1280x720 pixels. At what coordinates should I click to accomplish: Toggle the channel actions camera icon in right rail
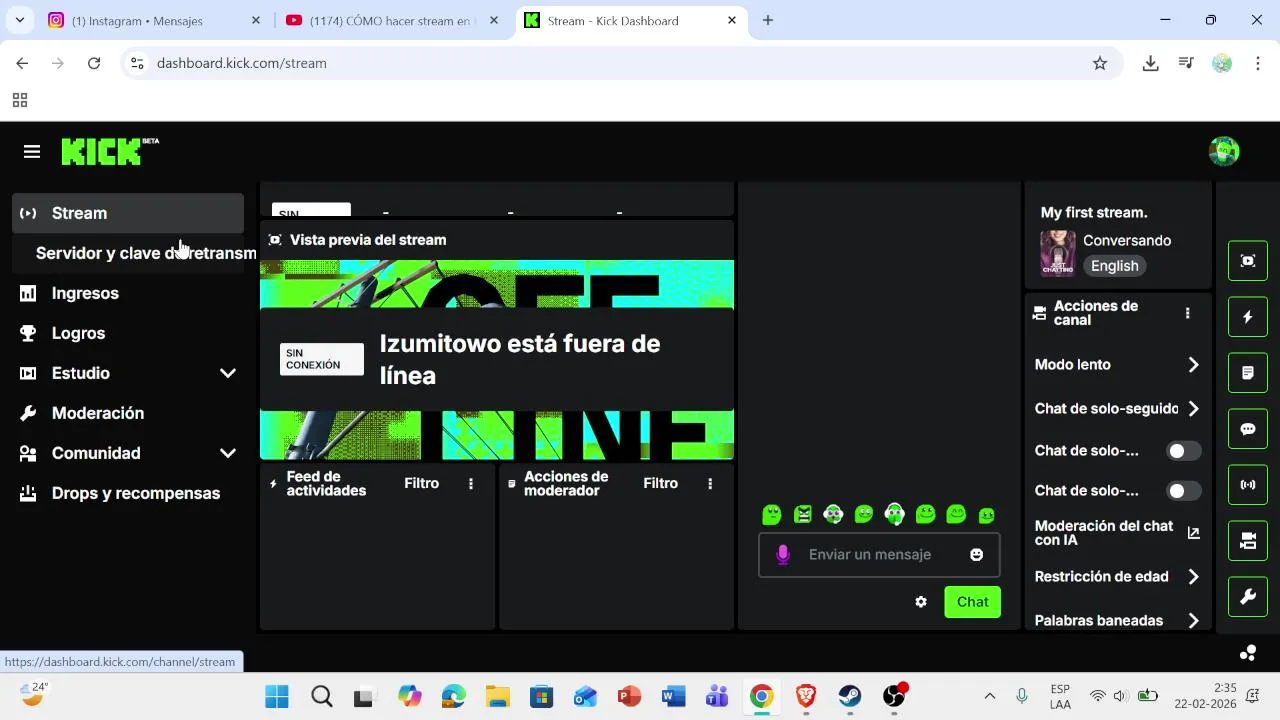pyautogui.click(x=1248, y=541)
